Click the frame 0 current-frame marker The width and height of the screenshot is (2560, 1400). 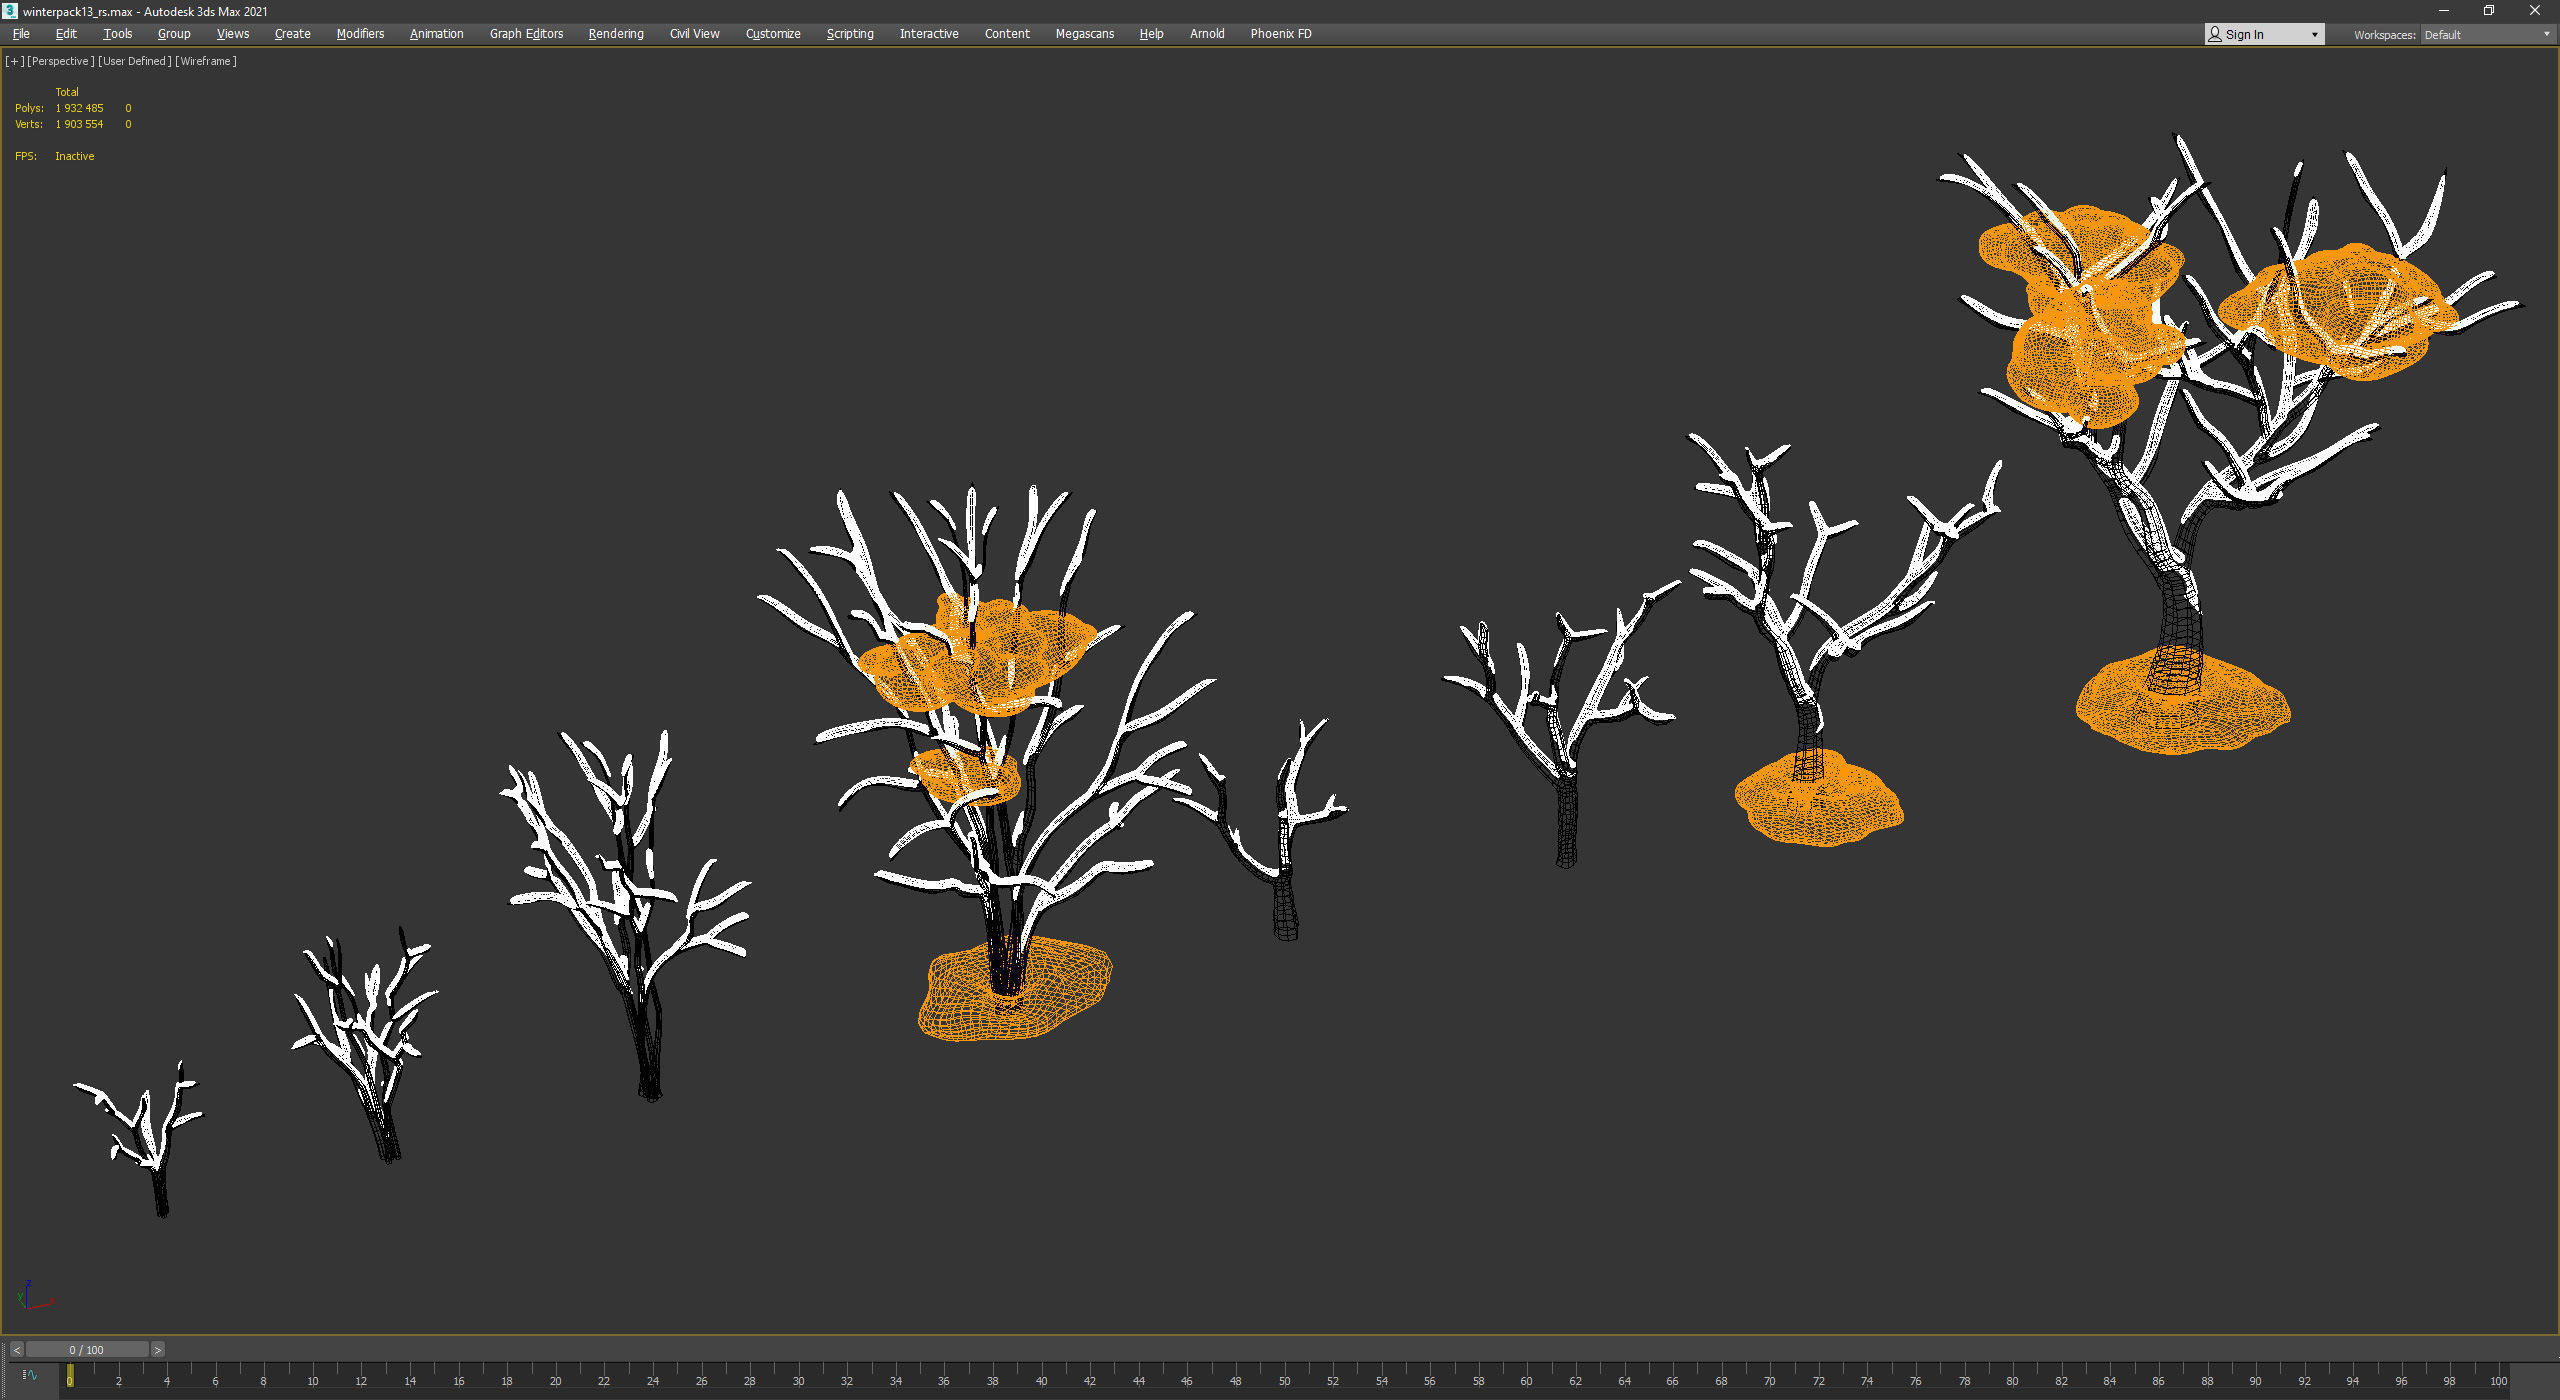point(70,1377)
